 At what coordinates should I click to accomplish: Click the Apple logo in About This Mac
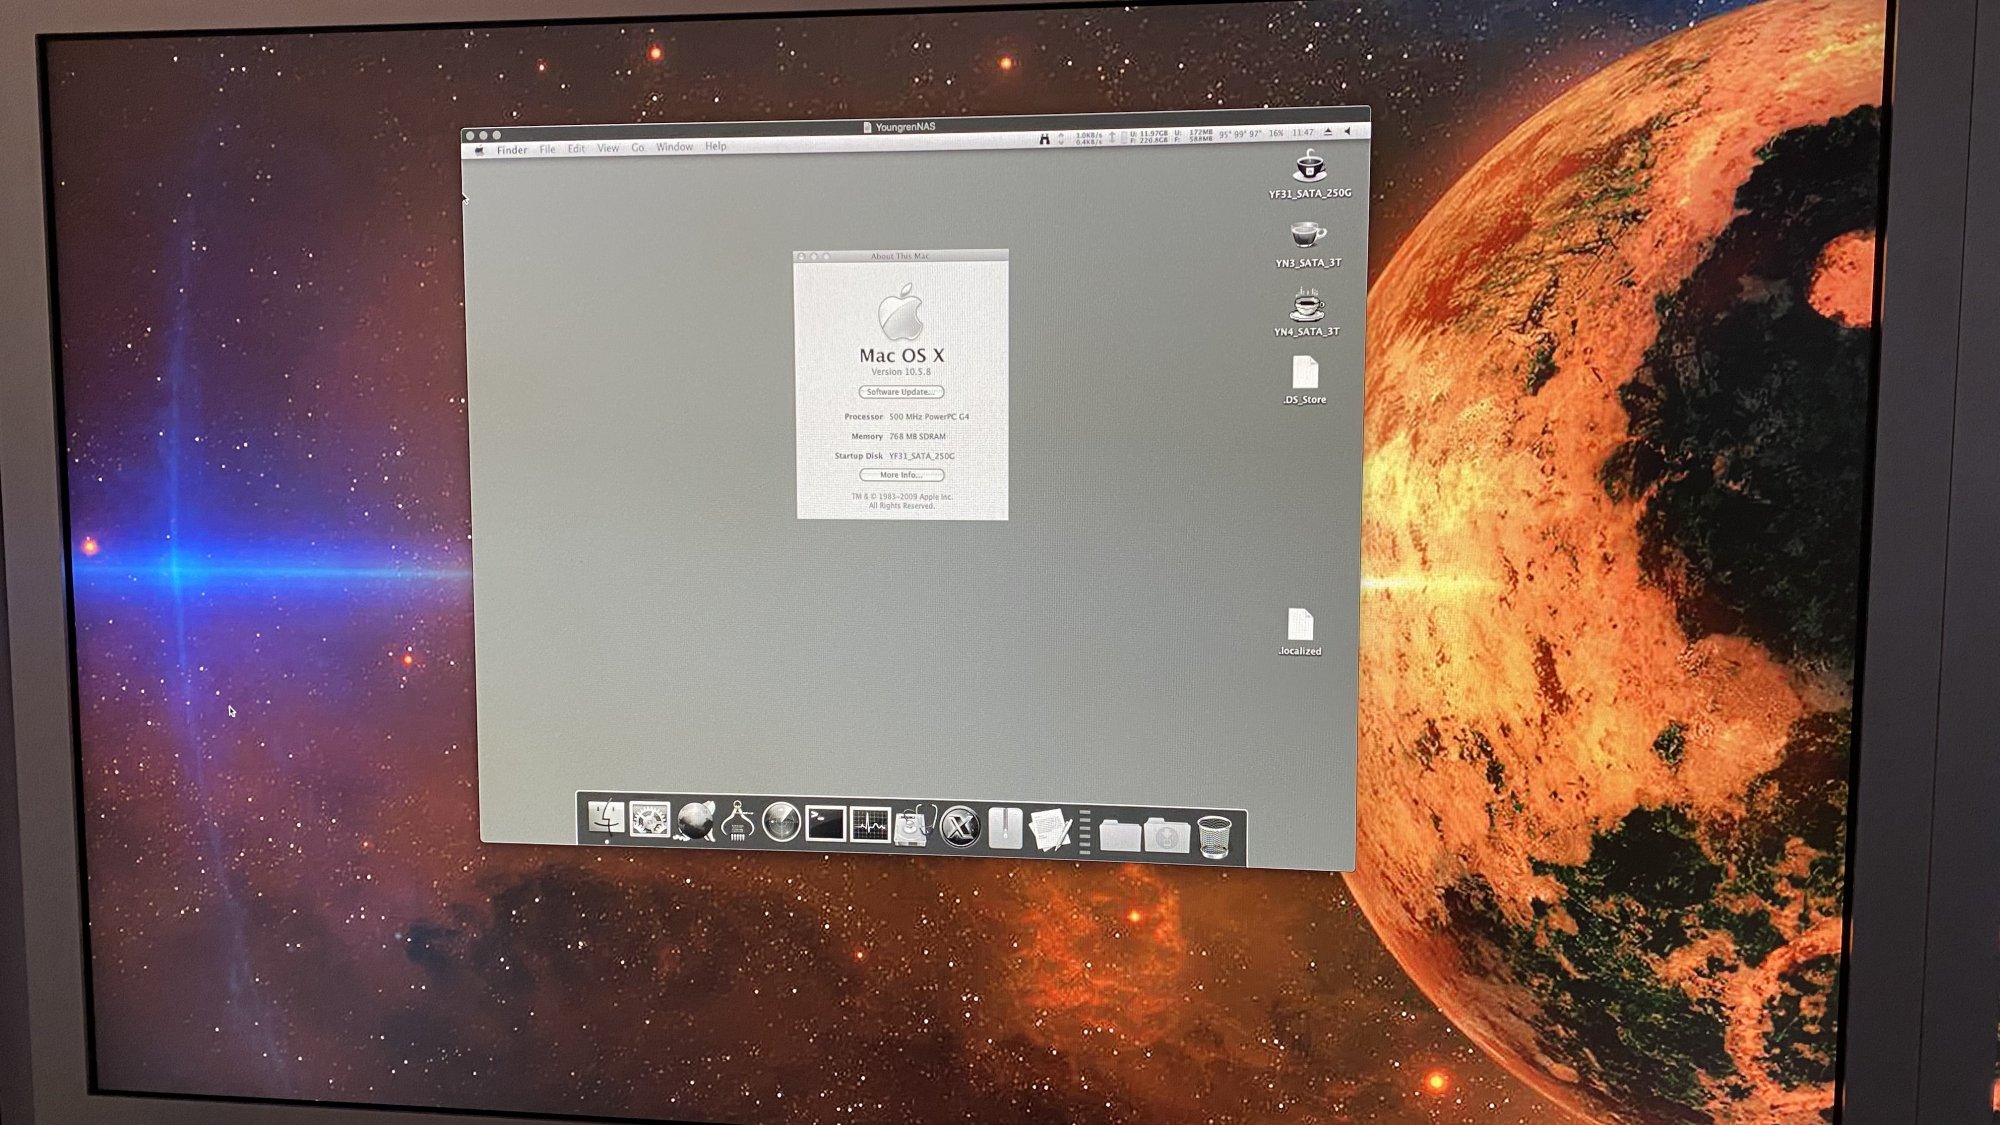tap(901, 312)
